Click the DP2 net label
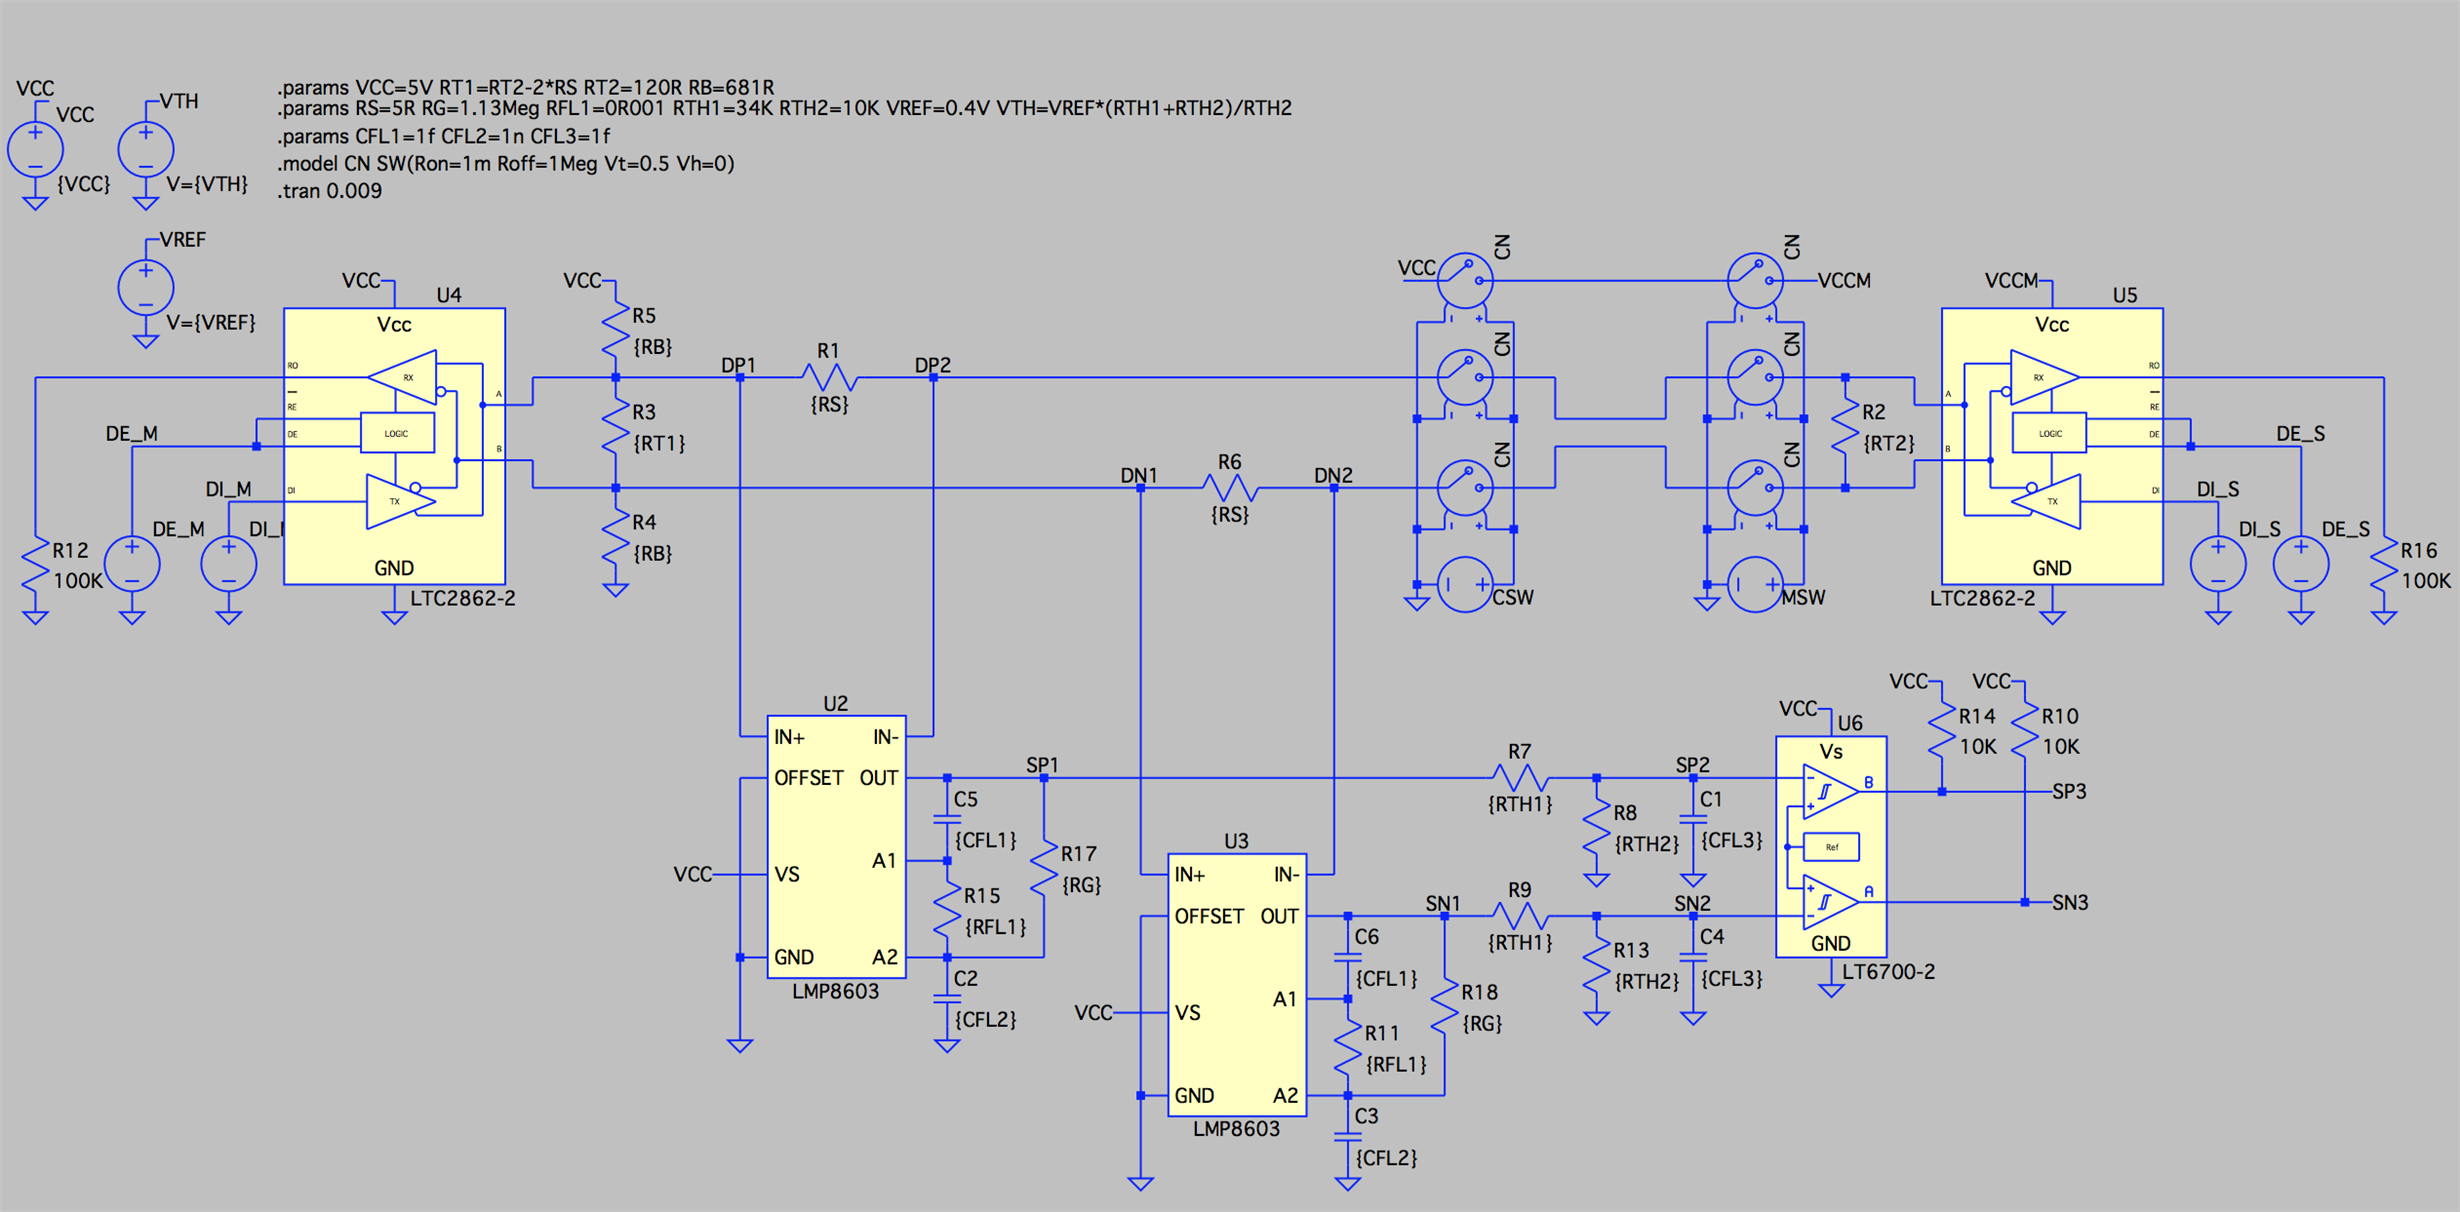2460x1212 pixels. pos(933,365)
